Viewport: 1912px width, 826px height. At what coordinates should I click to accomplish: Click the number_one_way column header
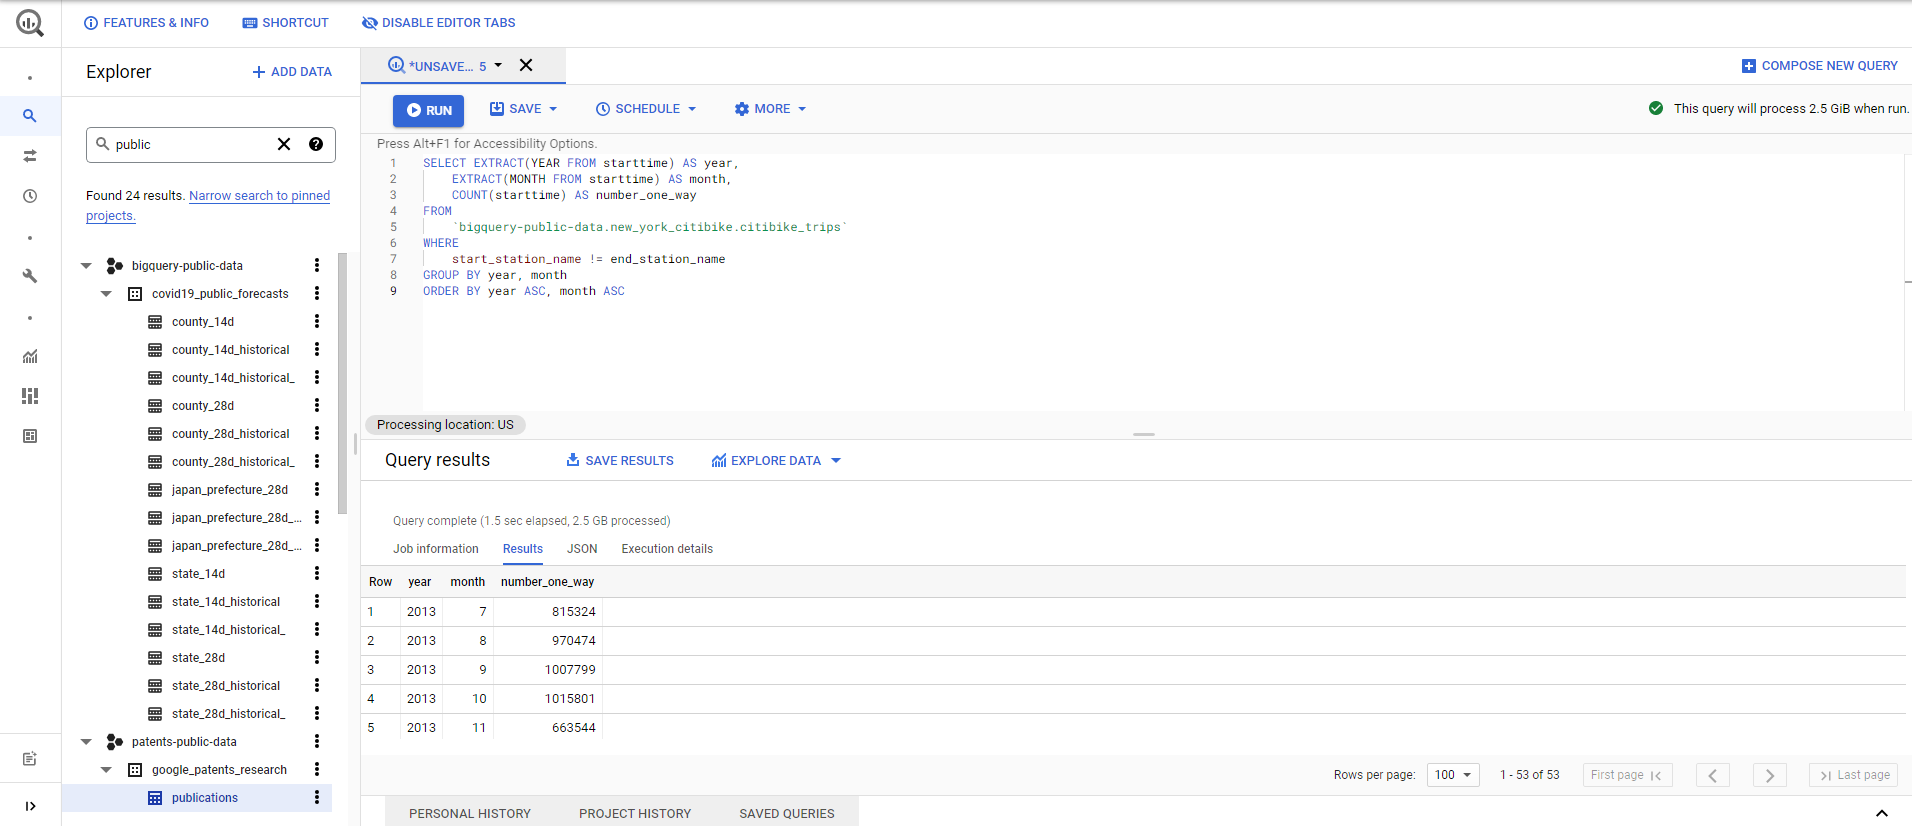(547, 582)
